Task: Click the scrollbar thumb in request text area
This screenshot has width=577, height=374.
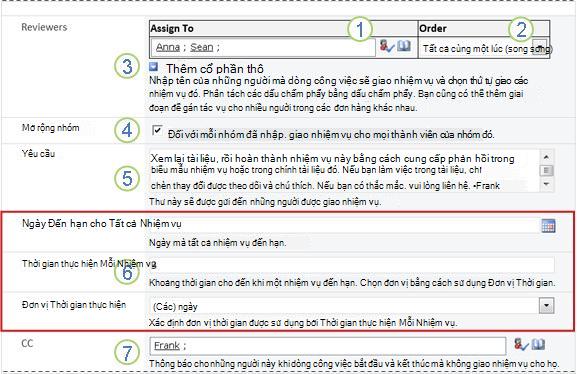Action: [x=546, y=170]
